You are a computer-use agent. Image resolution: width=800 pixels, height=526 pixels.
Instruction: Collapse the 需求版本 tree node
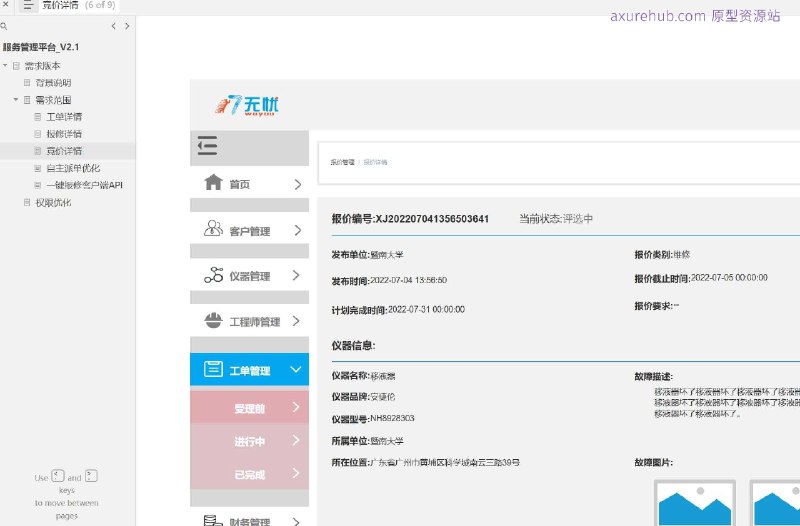click(5, 65)
